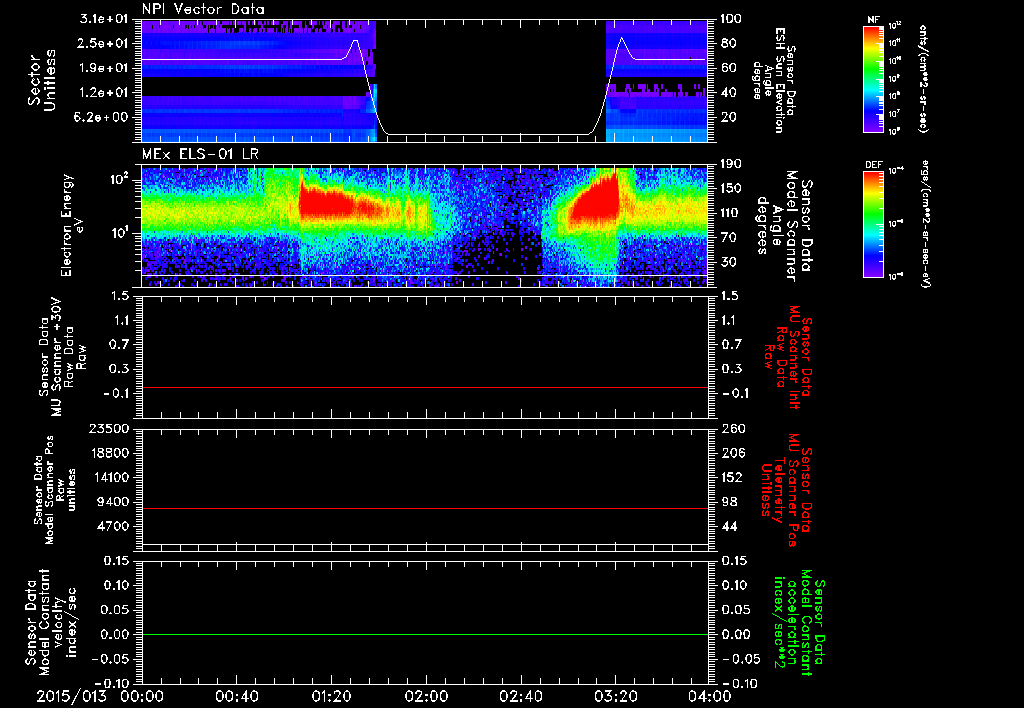Click the 1.9e+01 sector tick value
The image size is (1024, 708).
pyautogui.click(x=106, y=68)
